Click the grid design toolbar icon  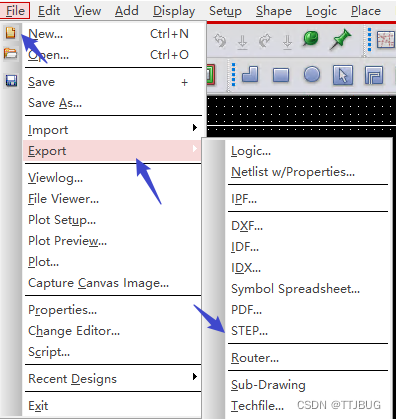[385, 40]
